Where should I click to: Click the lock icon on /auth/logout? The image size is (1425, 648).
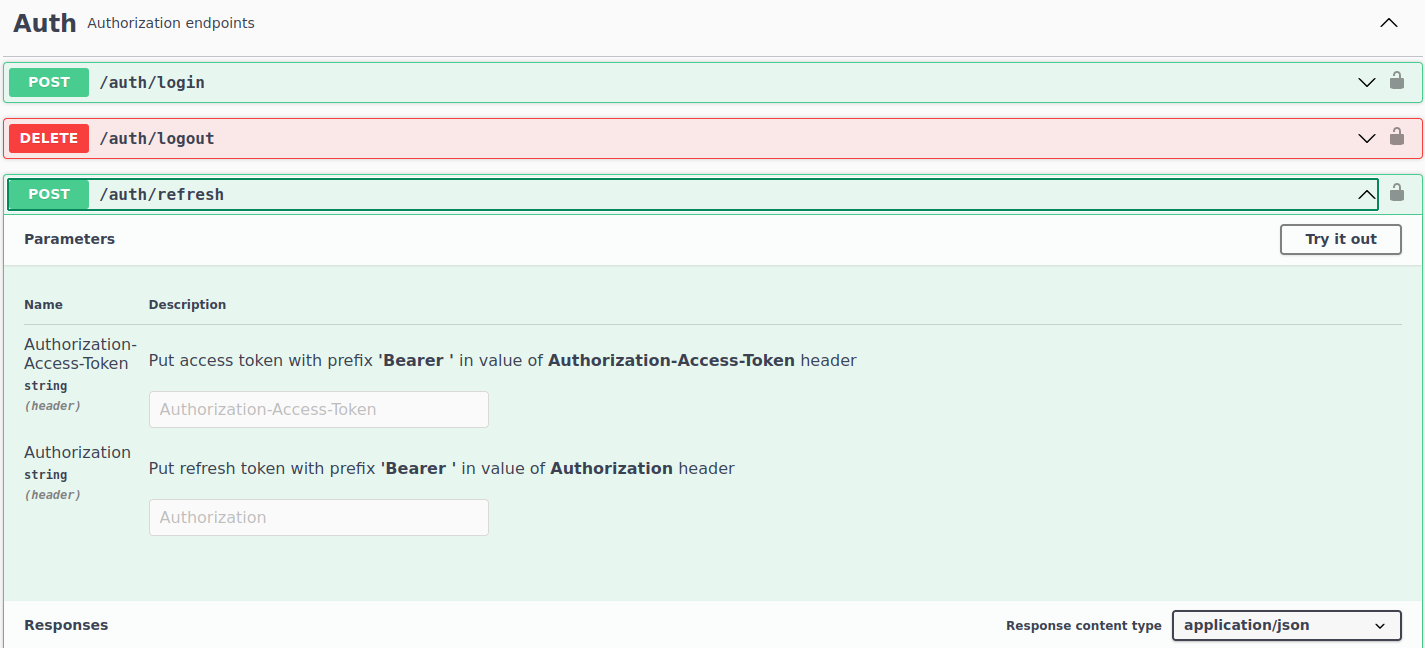[x=1397, y=137]
